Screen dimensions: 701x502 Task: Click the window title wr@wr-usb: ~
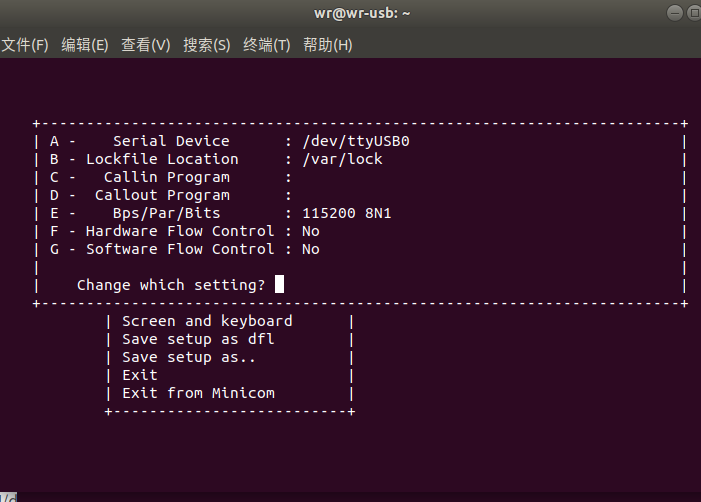point(362,13)
